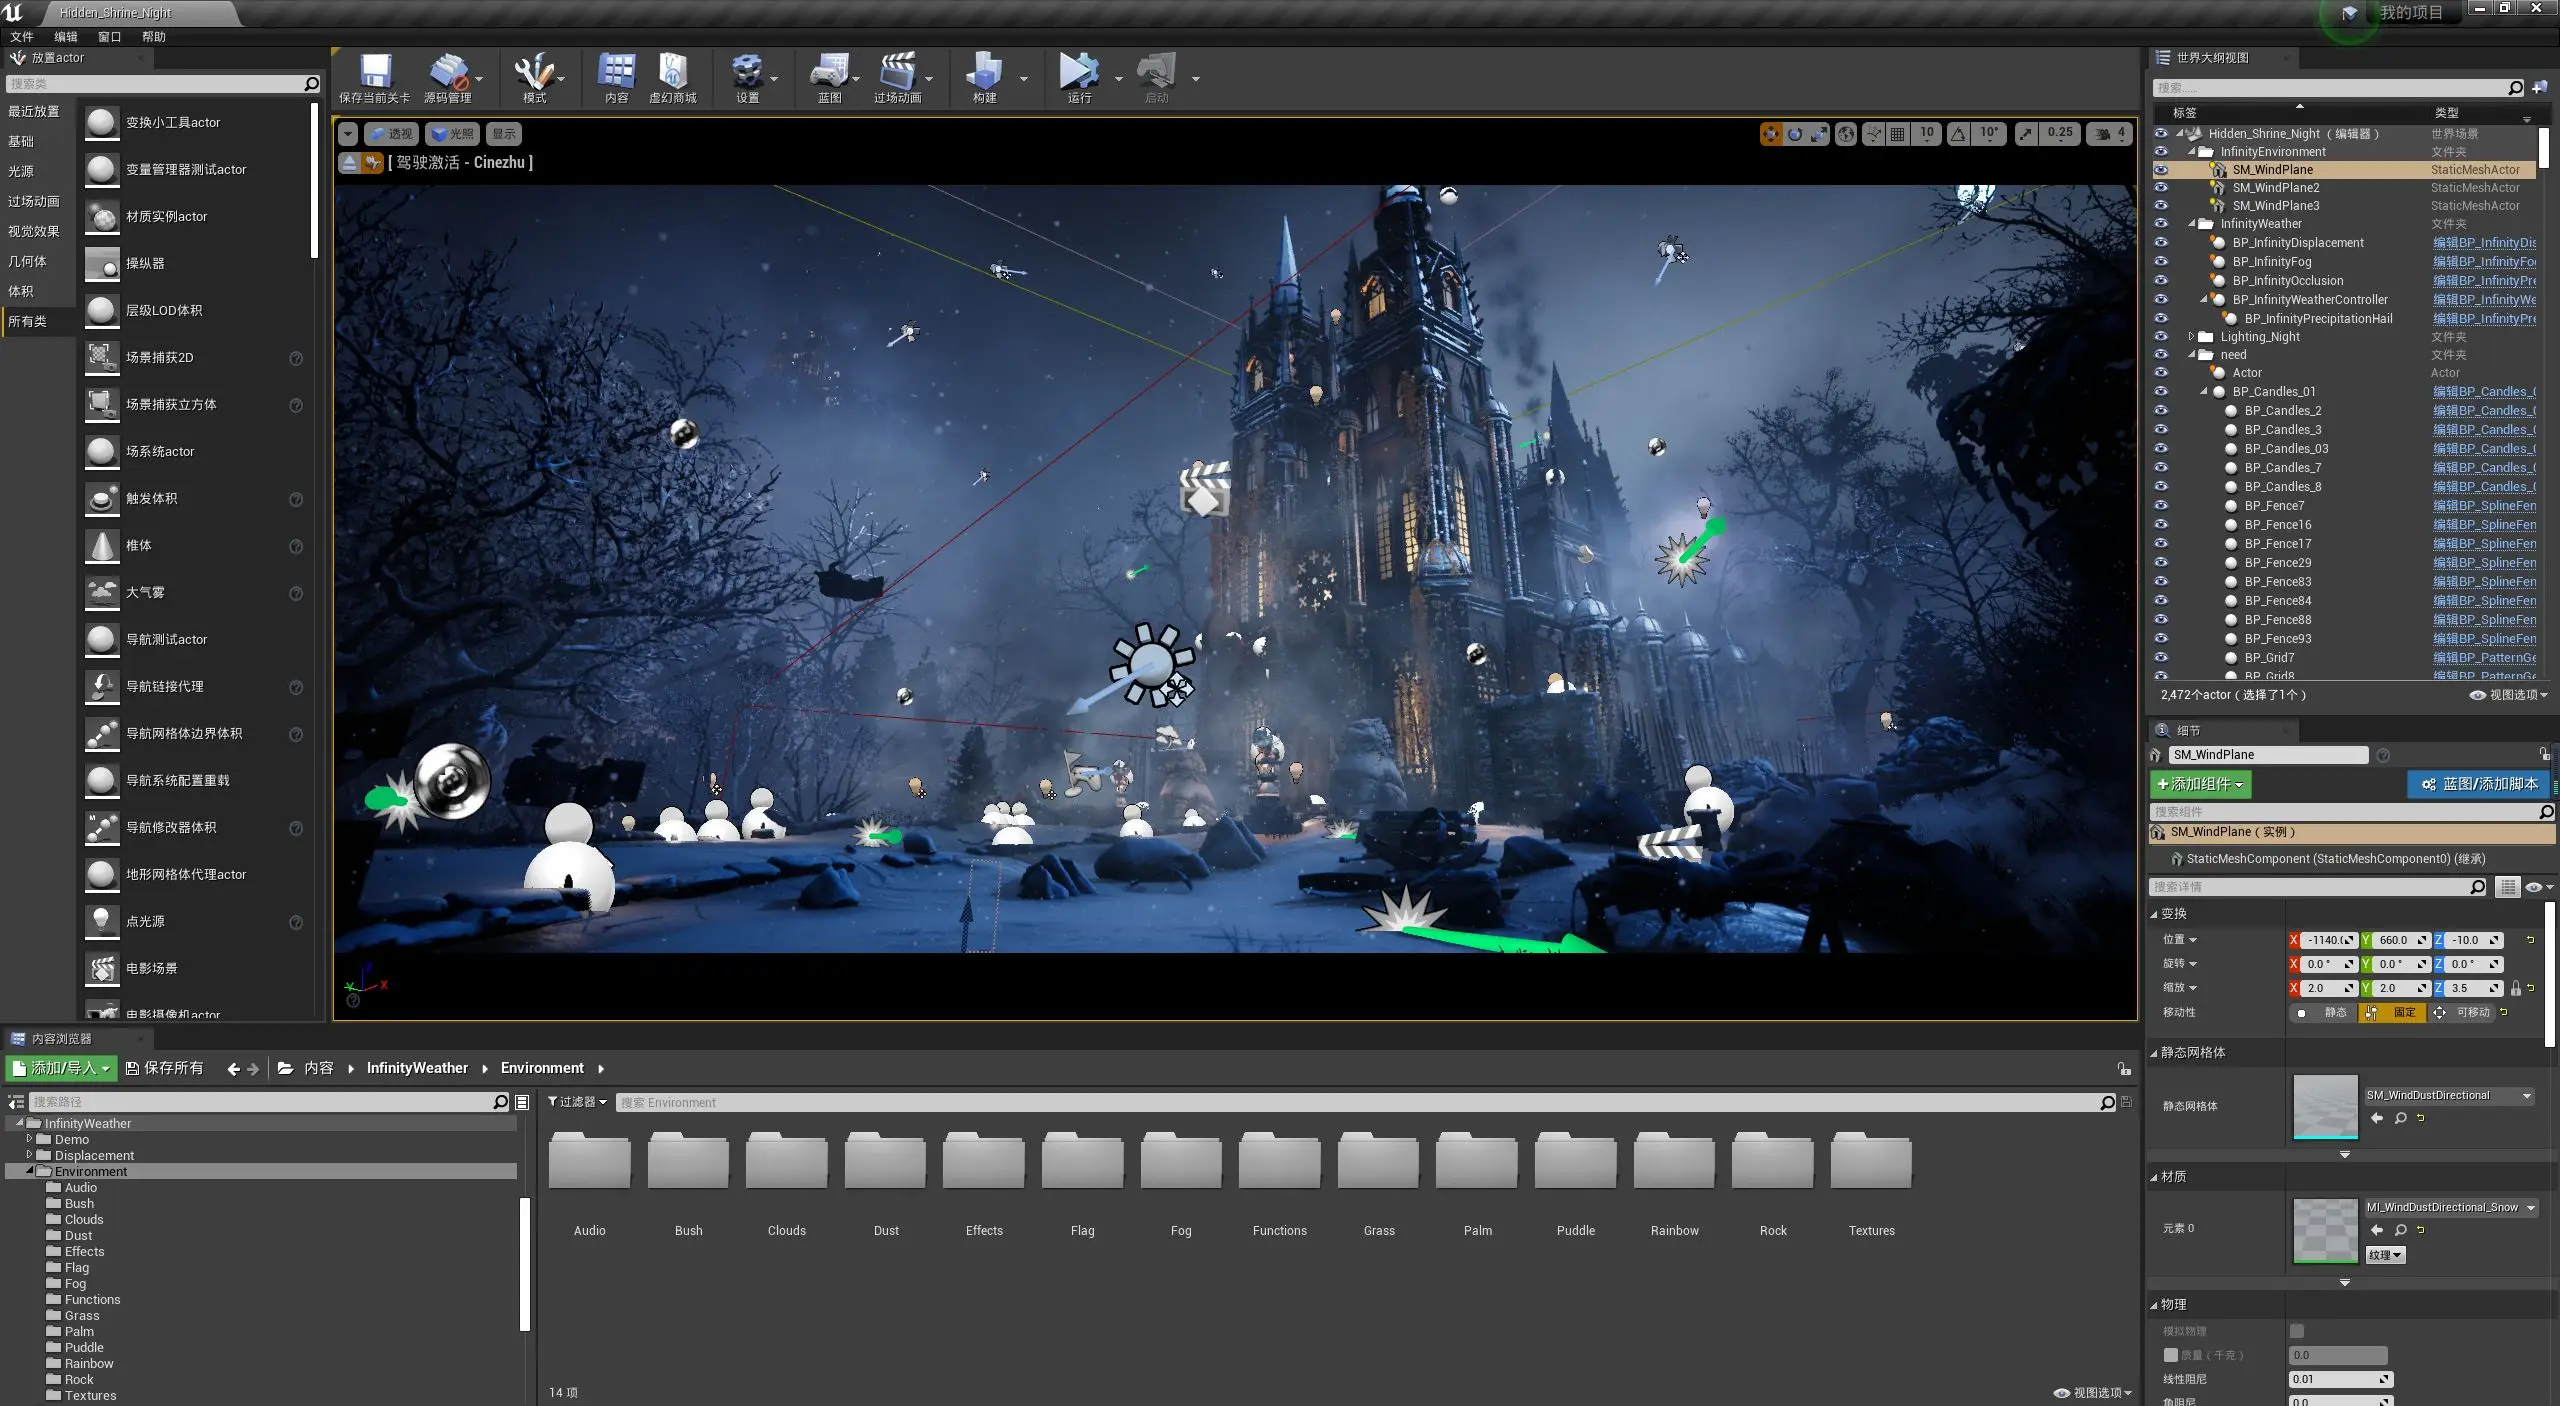Select the Build lighting icon
Image resolution: width=2560 pixels, height=1406 pixels.
985,76
